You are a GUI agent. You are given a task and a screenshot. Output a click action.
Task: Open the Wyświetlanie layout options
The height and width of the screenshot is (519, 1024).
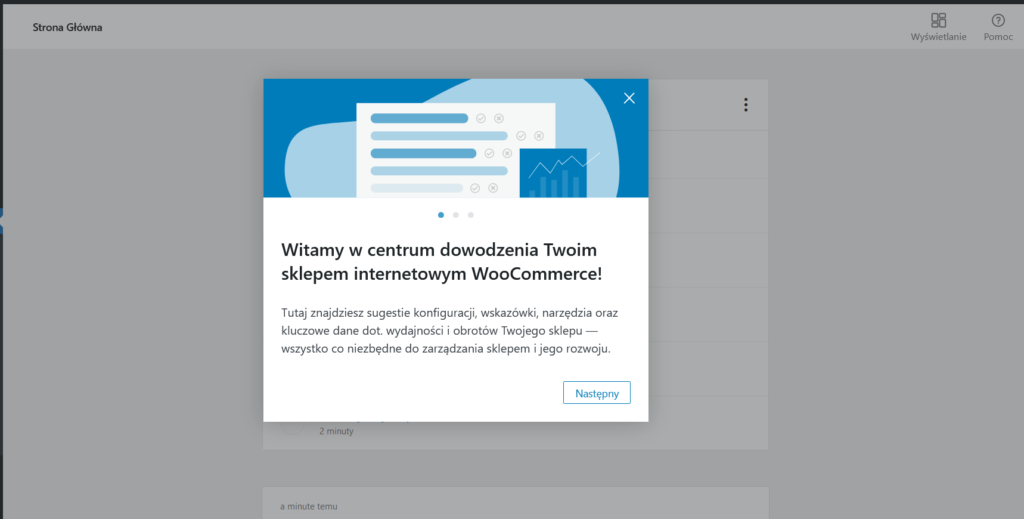point(938,27)
